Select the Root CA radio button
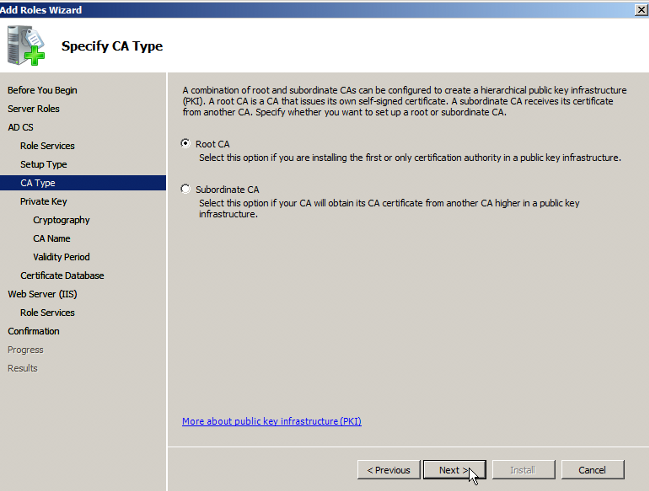The image size is (649, 491). tap(185, 144)
